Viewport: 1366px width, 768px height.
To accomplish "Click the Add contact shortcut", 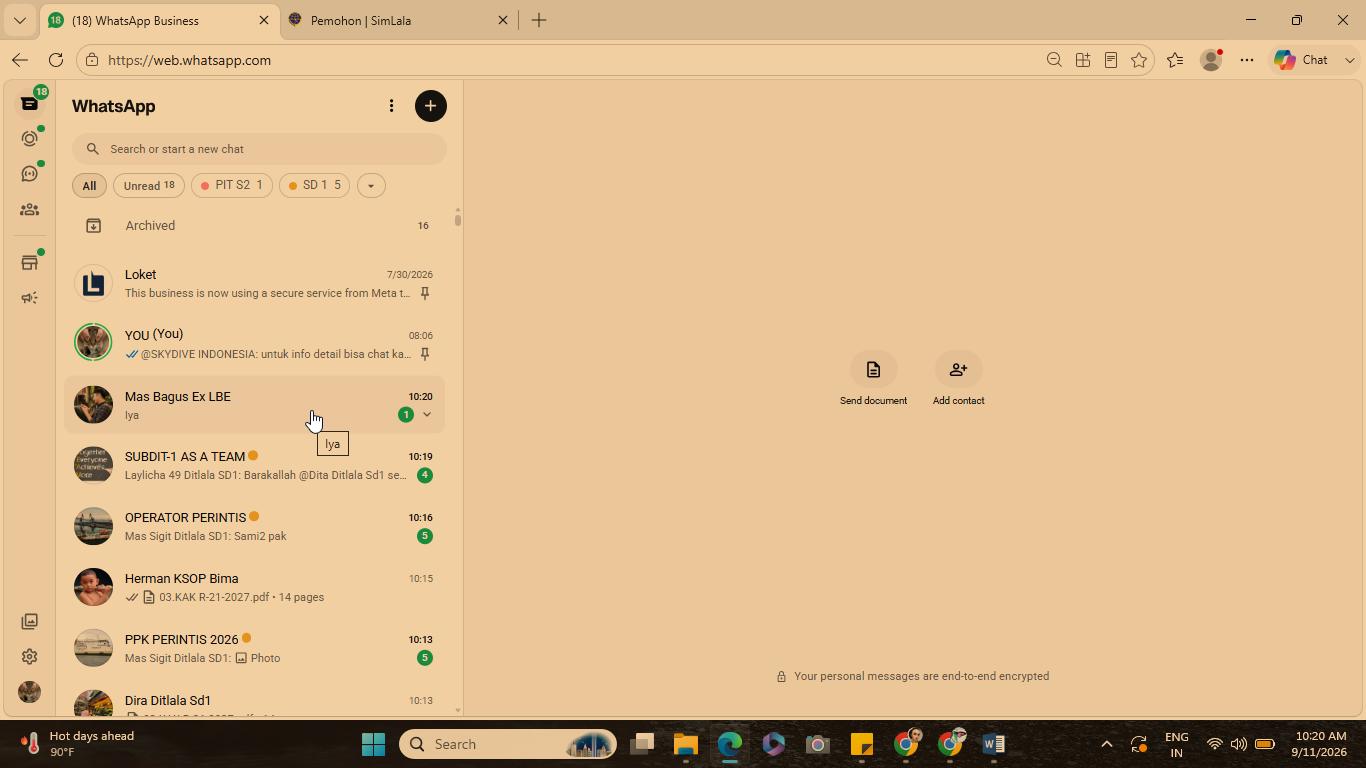I will click(x=958, y=381).
